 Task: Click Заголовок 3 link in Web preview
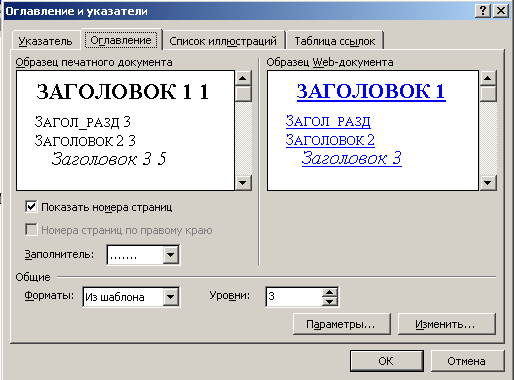pyautogui.click(x=351, y=158)
